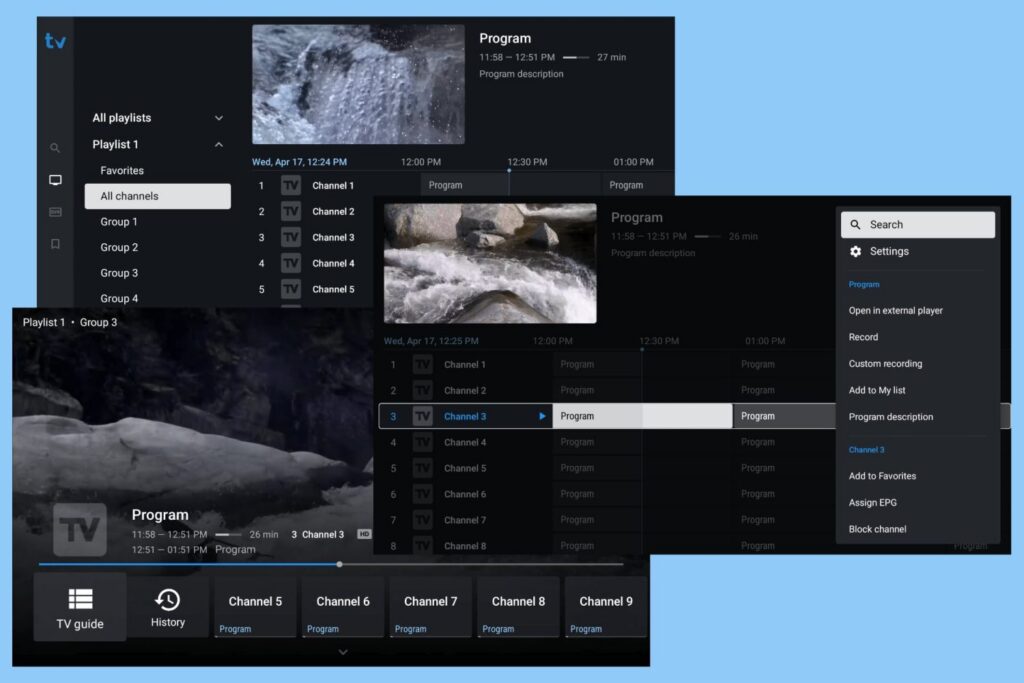
Task: Open the Channel 7 card
Action: 430,606
